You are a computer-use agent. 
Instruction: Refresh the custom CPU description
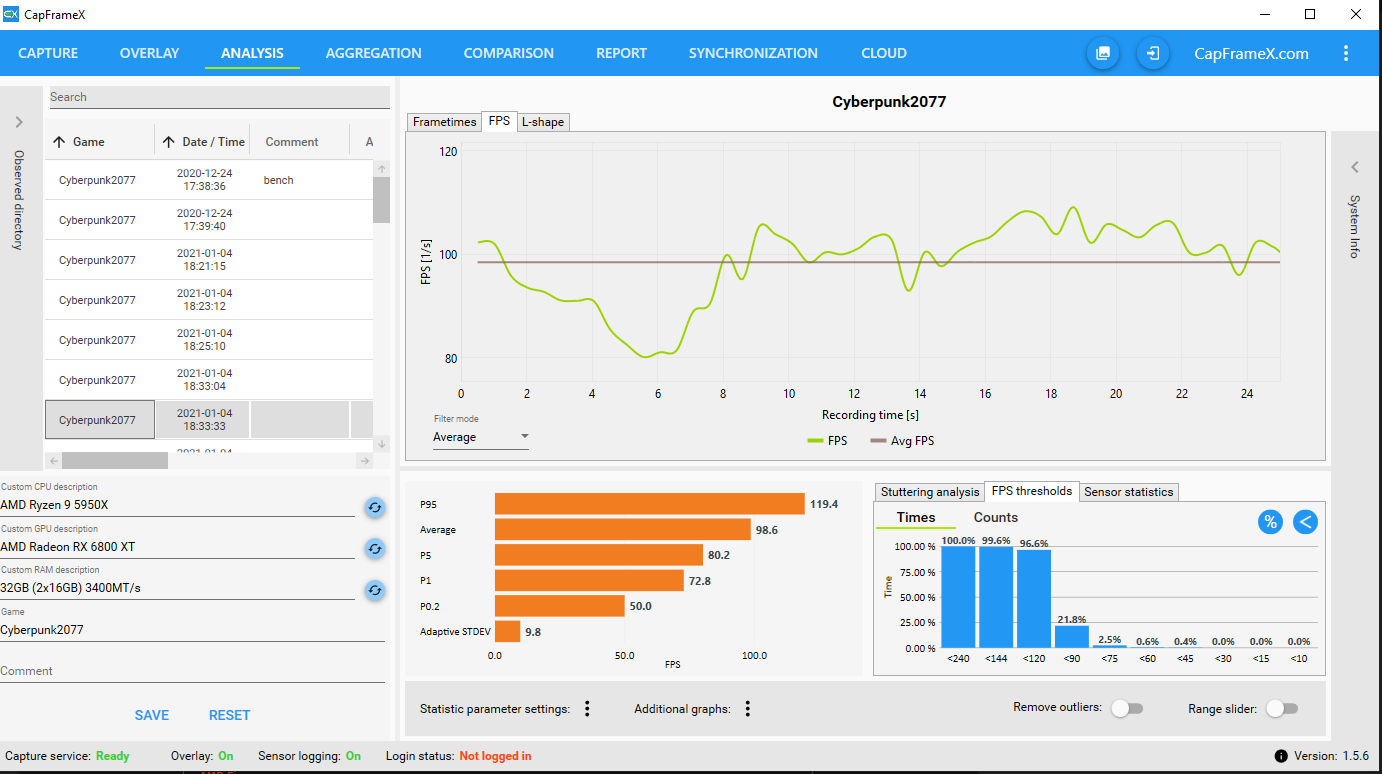pyautogui.click(x=375, y=507)
